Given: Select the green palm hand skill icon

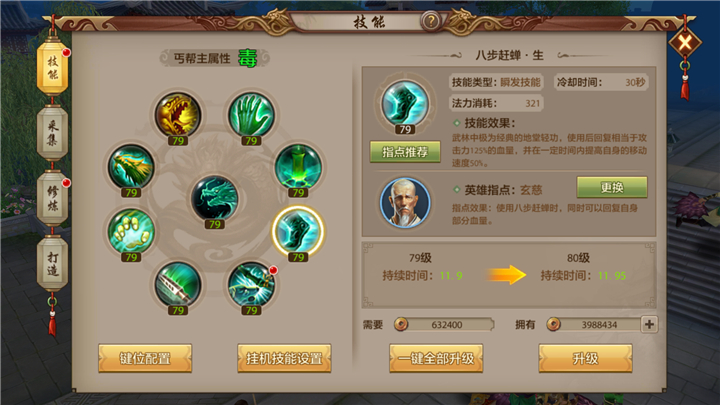Looking at the screenshot, I should [x=252, y=115].
